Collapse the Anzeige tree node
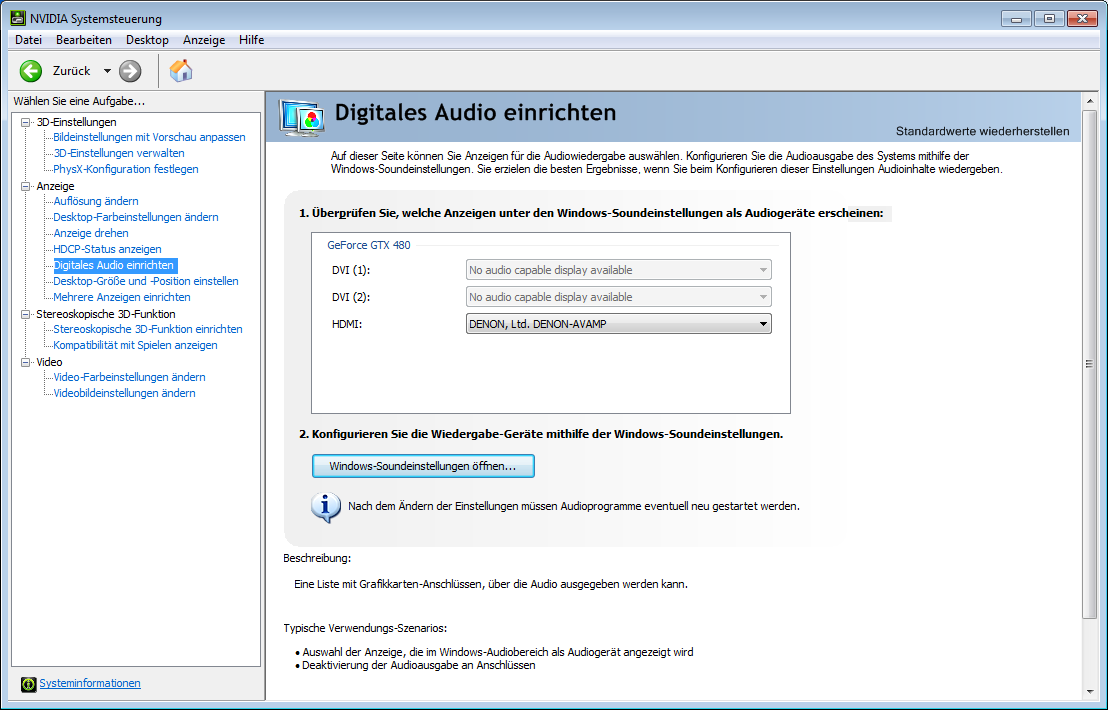 click(x=25, y=187)
